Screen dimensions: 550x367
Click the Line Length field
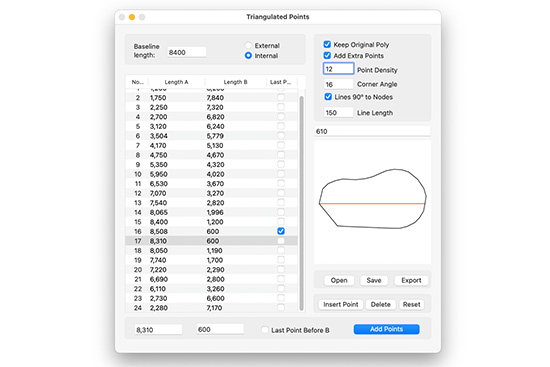338,113
